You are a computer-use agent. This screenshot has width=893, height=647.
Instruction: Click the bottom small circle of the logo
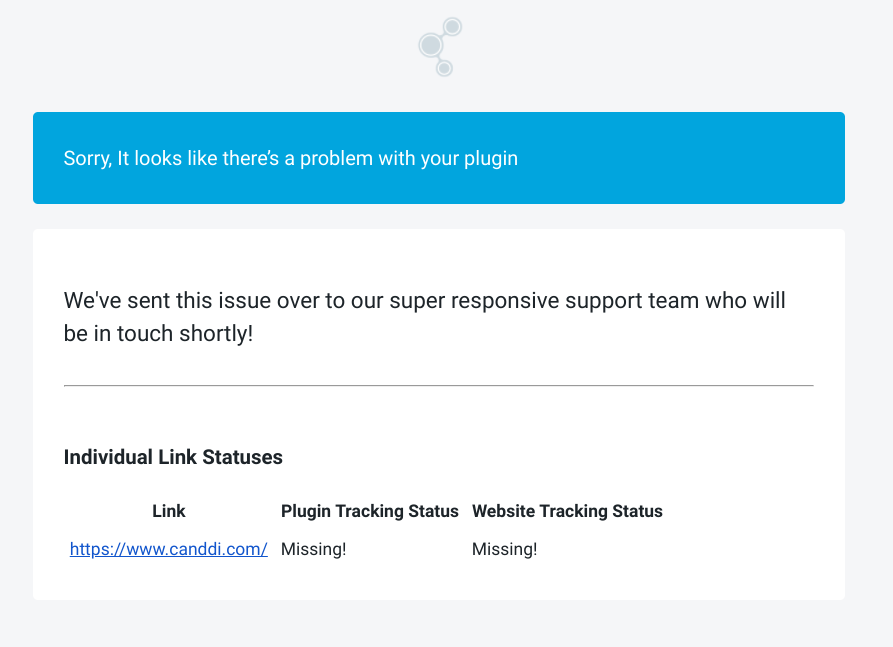coord(444,68)
